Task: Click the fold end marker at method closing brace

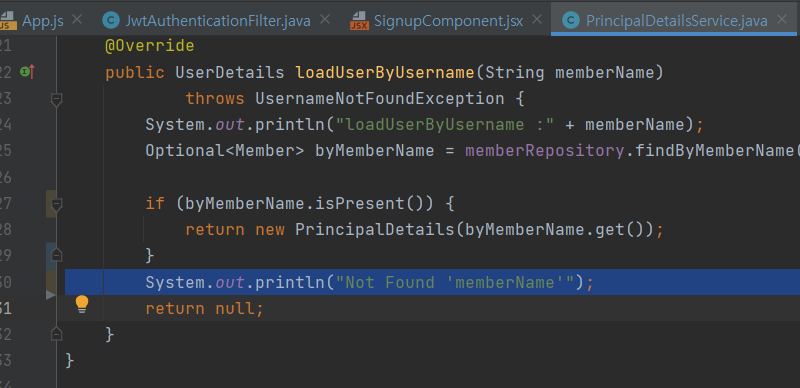Action: click(57, 334)
